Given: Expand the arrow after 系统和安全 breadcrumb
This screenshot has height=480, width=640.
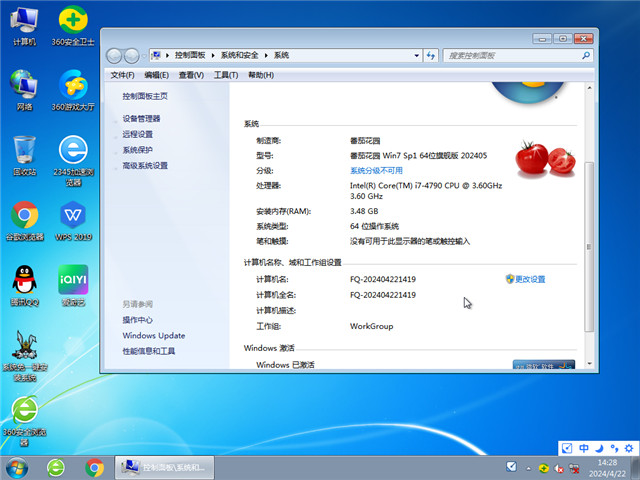Looking at the screenshot, I should pyautogui.click(x=266, y=56).
